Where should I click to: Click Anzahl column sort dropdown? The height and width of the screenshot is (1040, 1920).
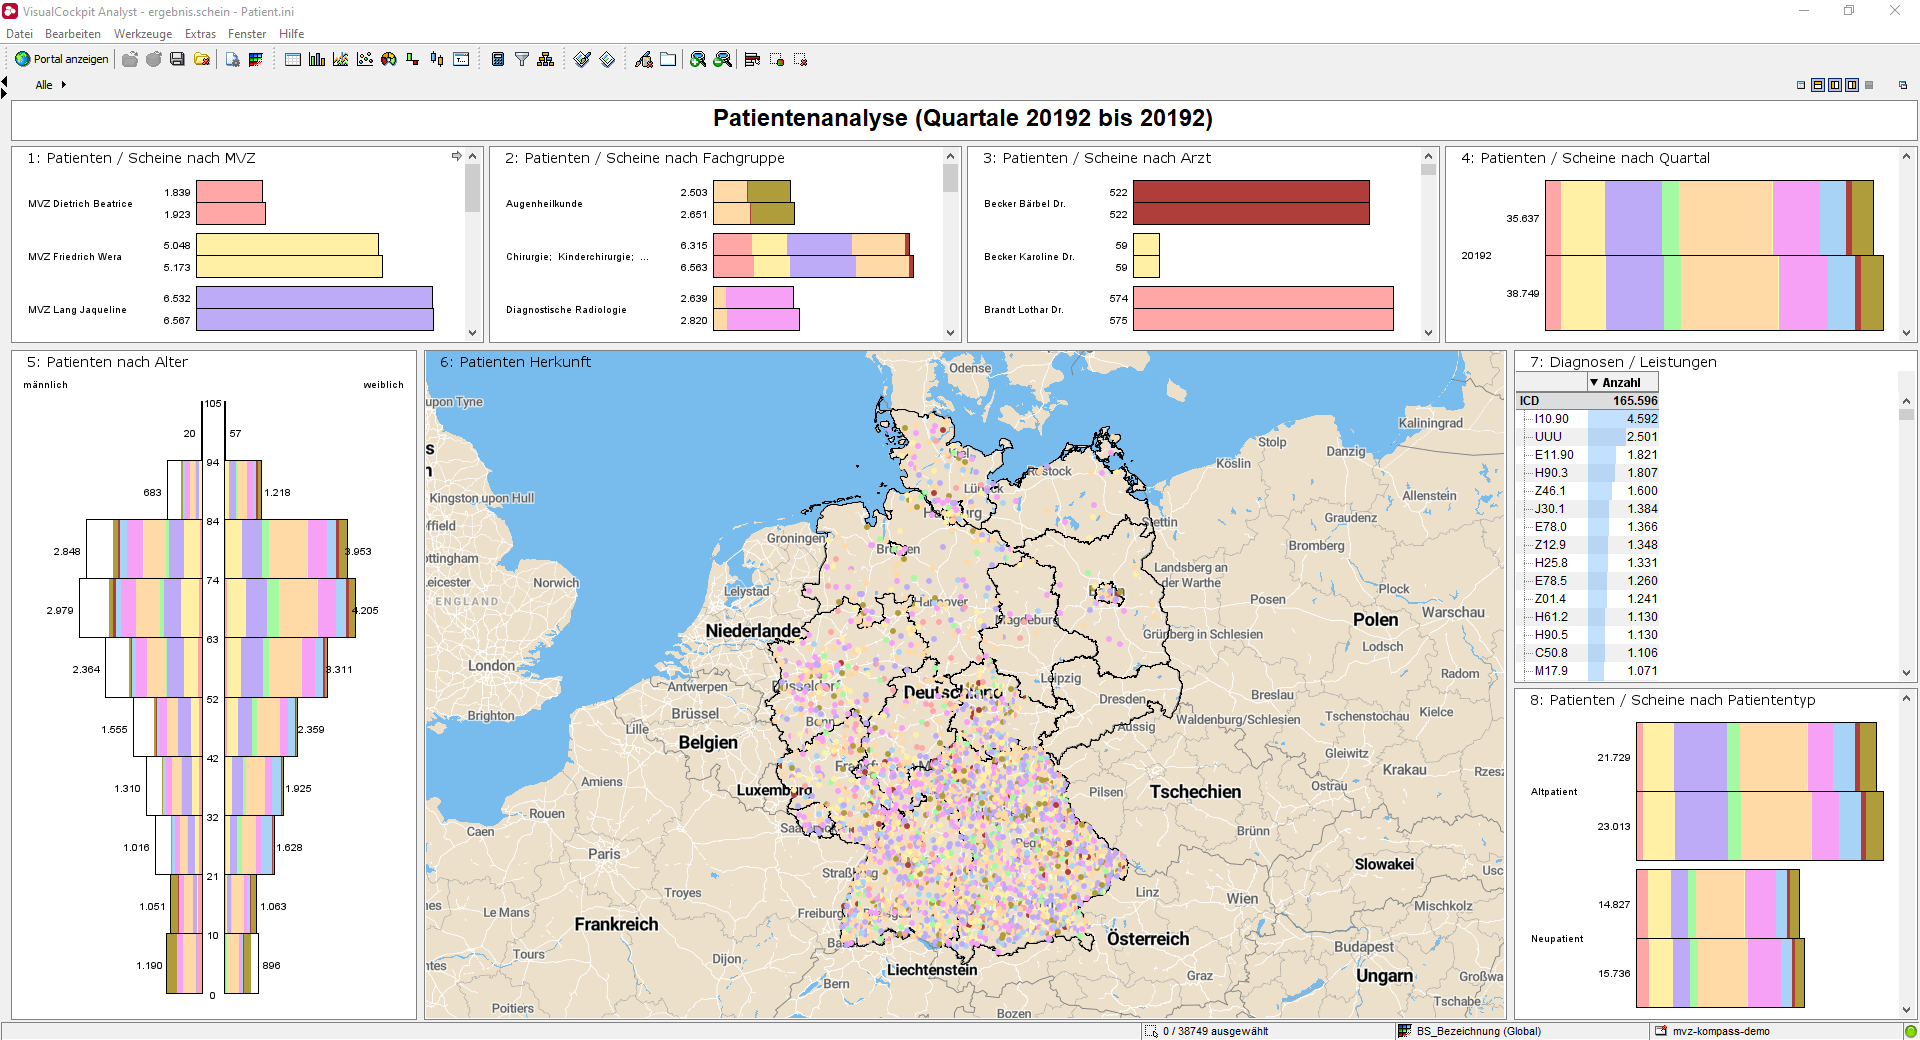[x=1594, y=382]
